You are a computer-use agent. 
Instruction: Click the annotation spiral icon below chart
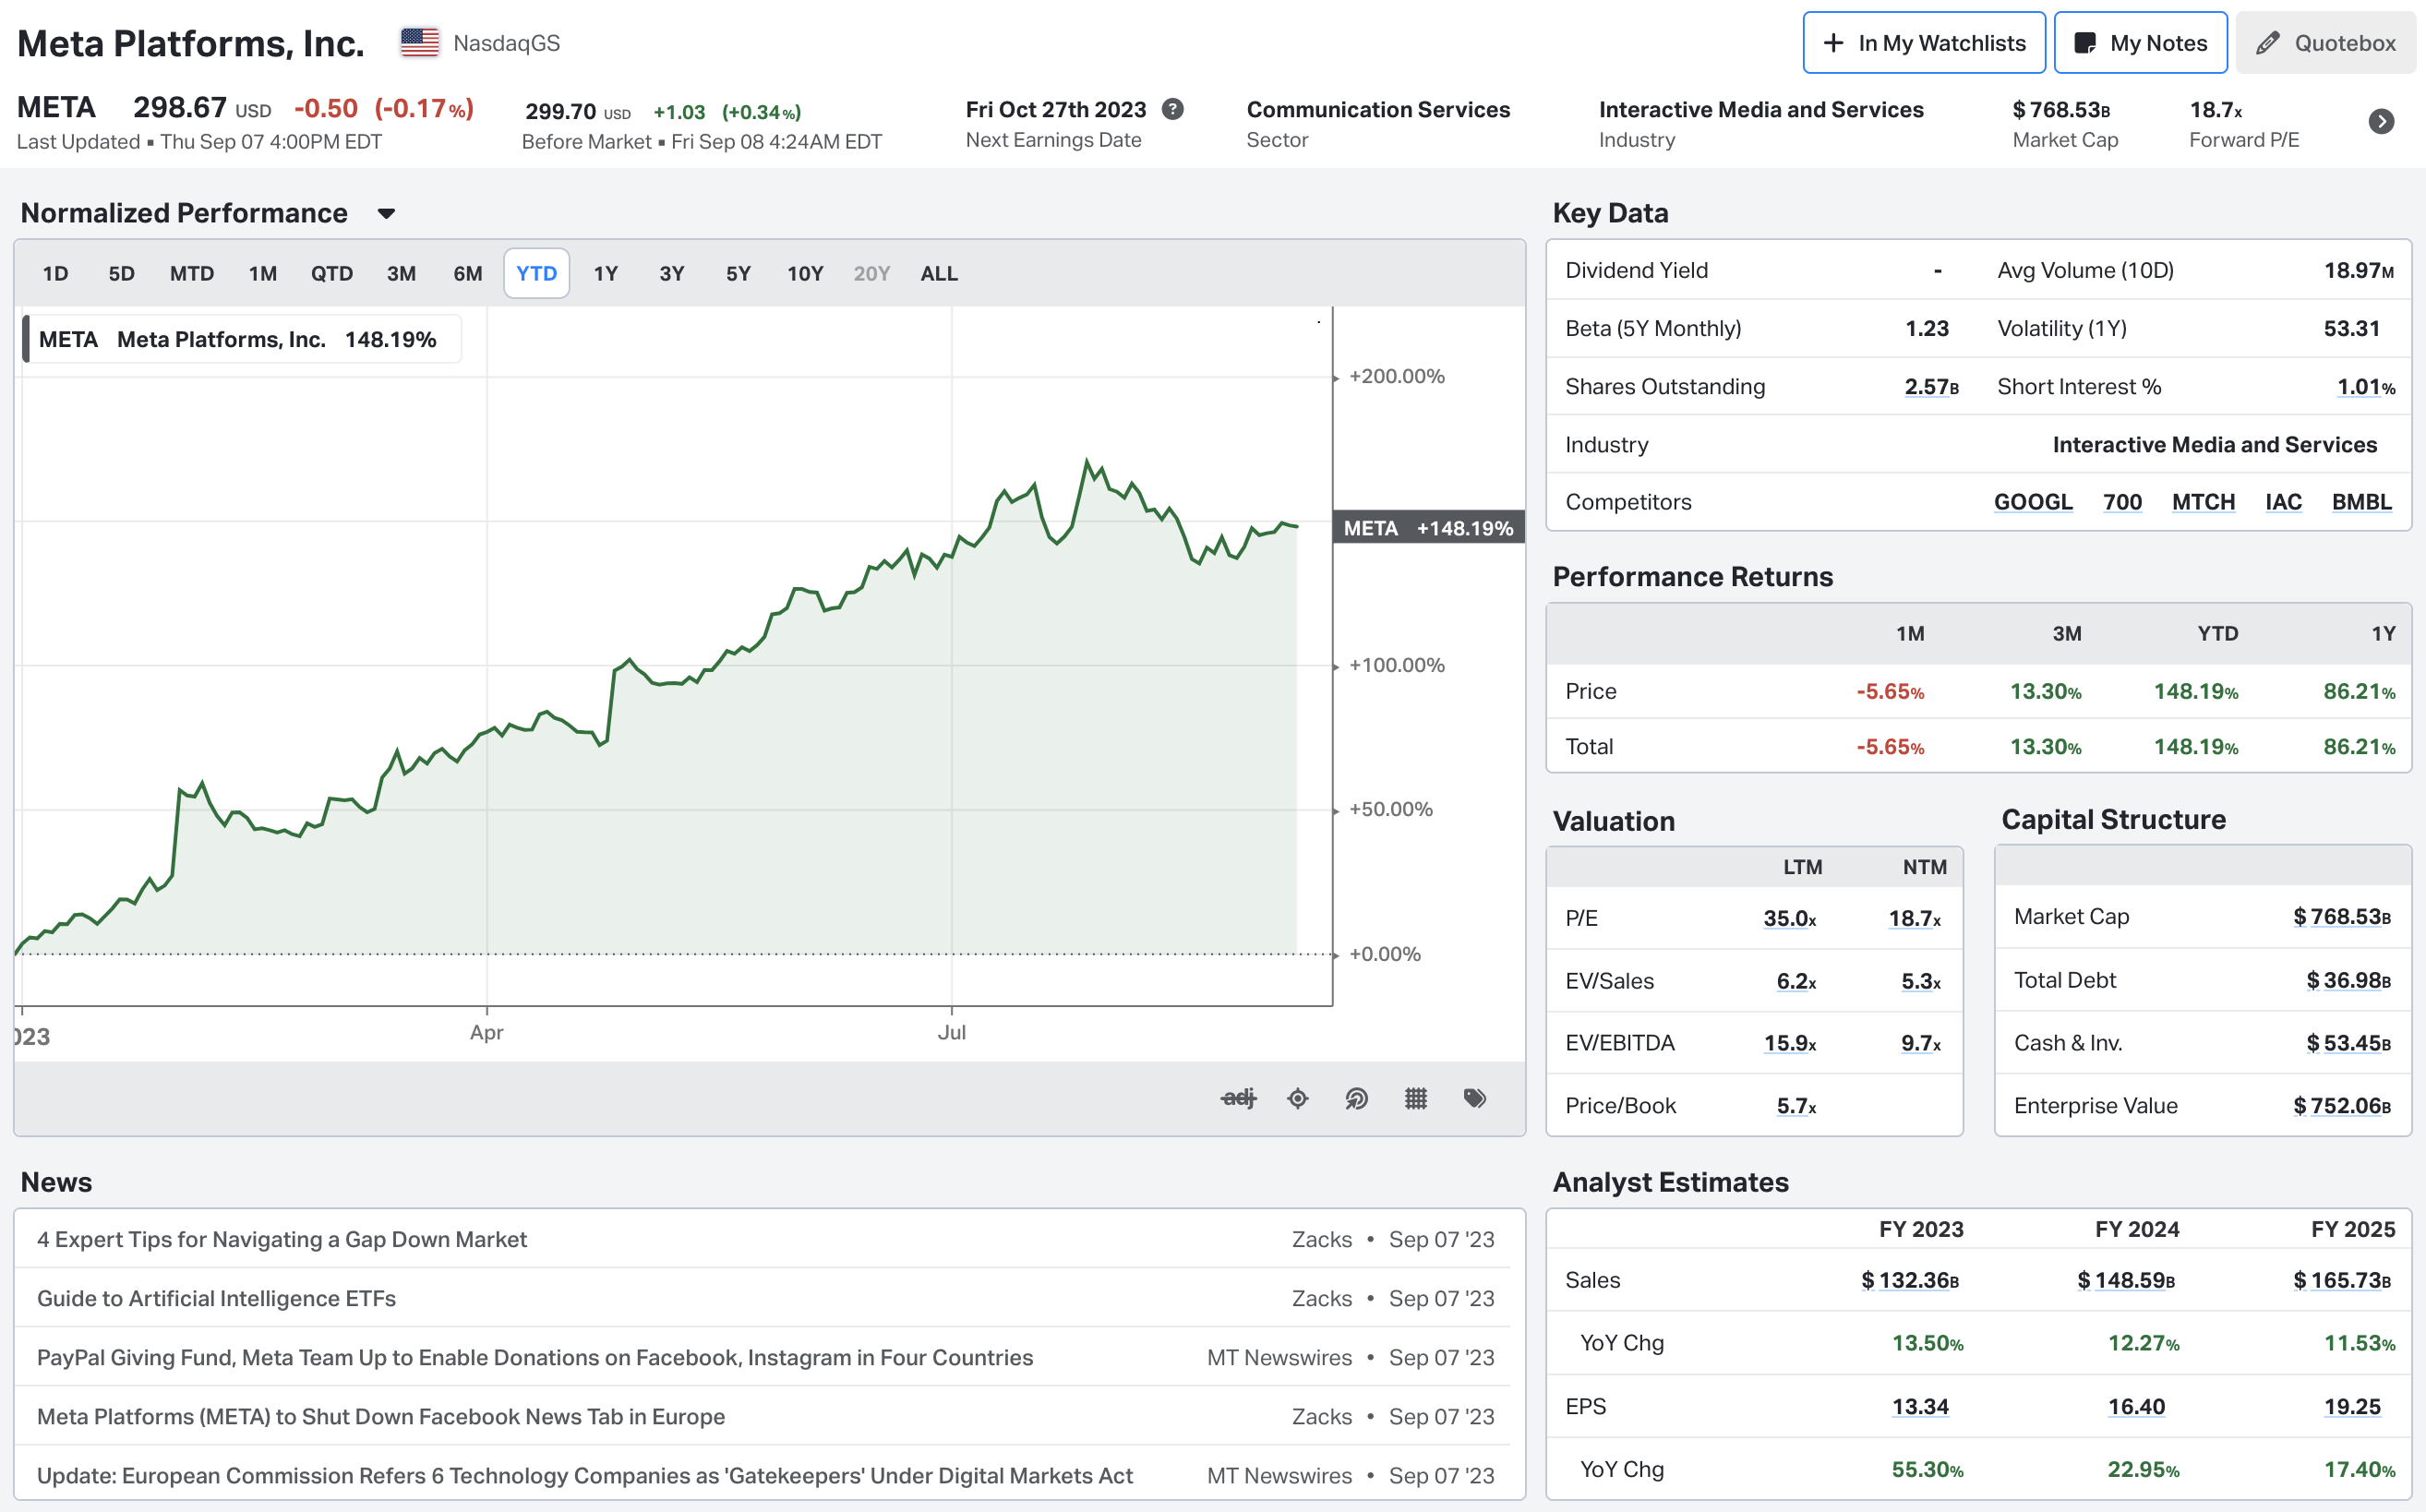tap(1356, 1098)
